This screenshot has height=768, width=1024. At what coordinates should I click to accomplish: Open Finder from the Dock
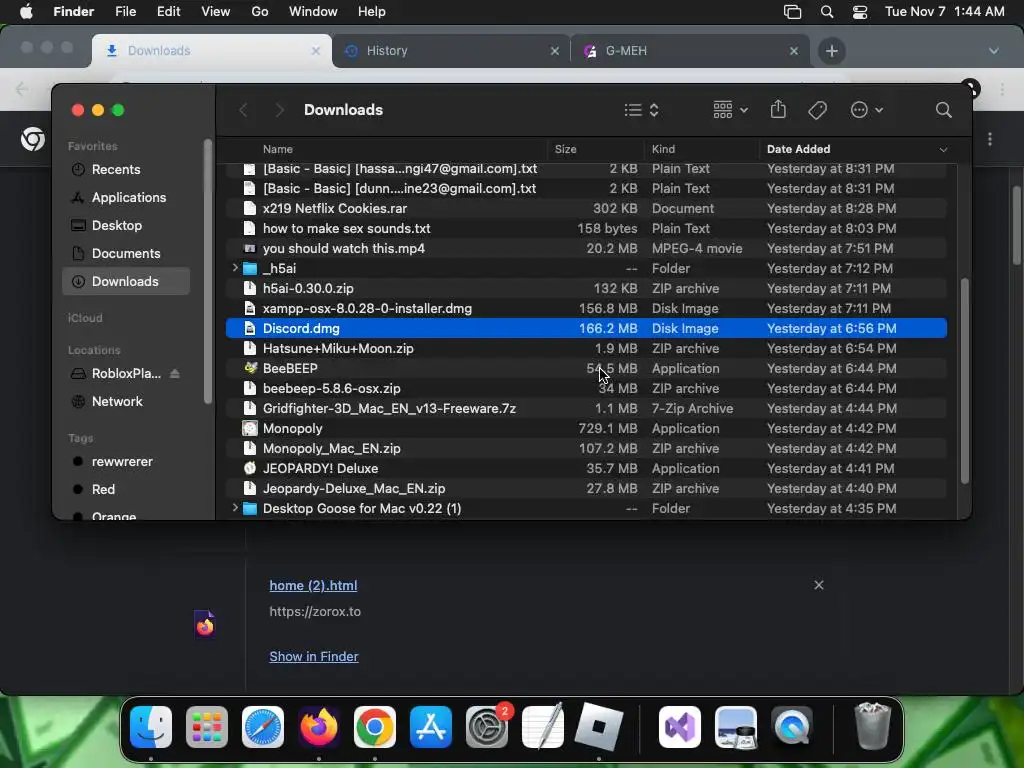[x=151, y=727]
